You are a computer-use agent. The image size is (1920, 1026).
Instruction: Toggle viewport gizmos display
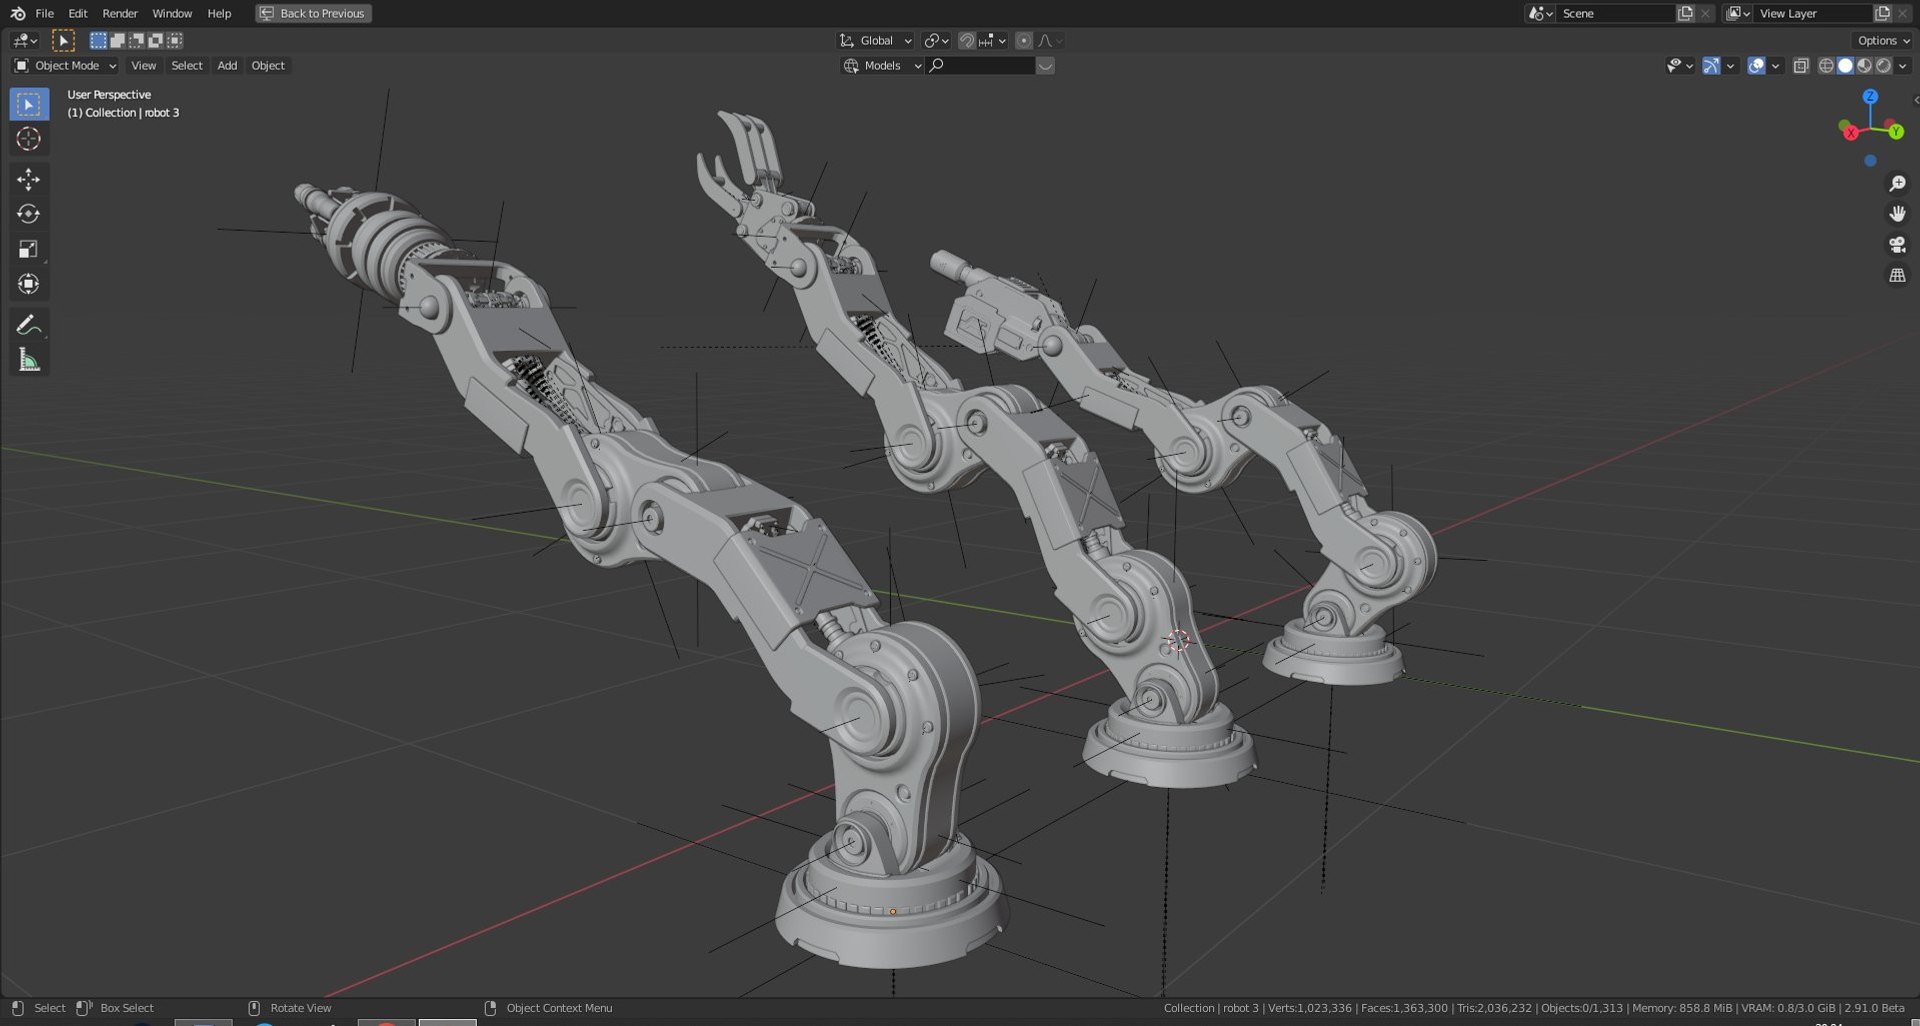click(x=1711, y=66)
